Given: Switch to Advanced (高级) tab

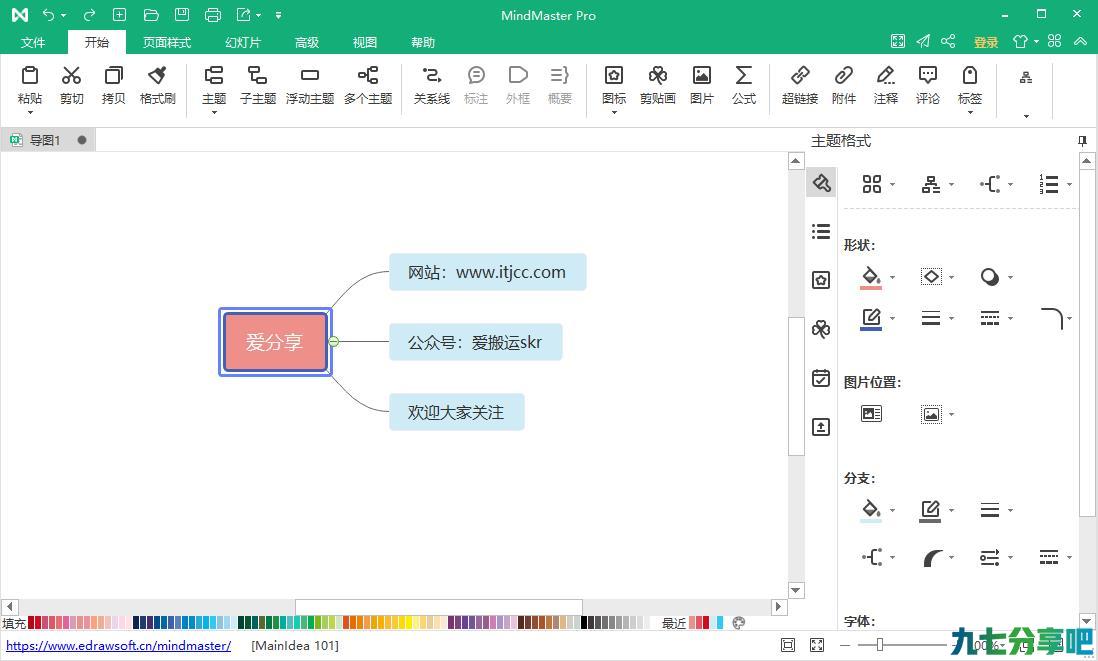Looking at the screenshot, I should pos(307,43).
